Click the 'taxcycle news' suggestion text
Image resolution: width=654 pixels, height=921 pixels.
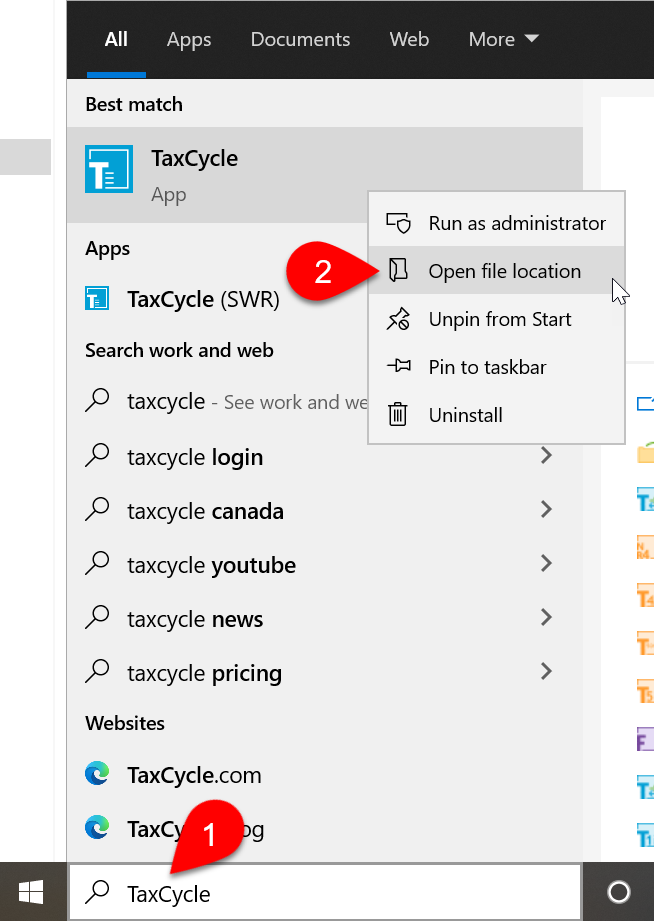[195, 619]
